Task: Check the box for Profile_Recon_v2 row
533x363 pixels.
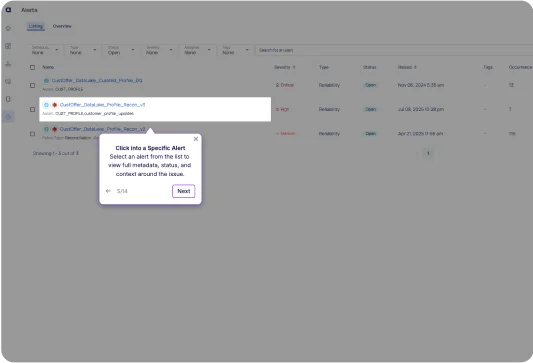Action: pos(32,134)
